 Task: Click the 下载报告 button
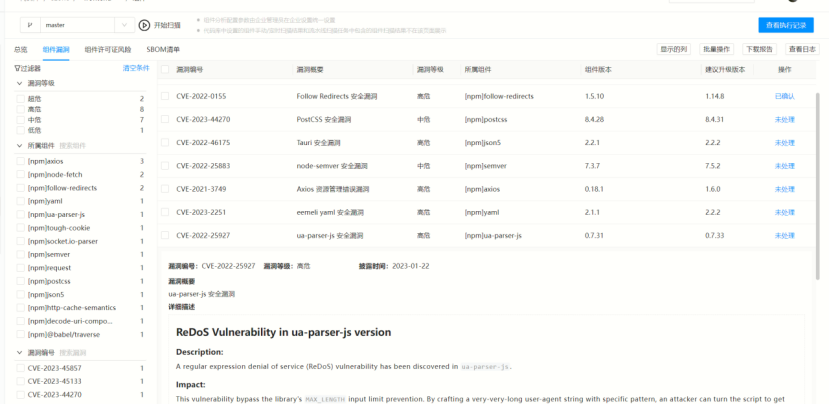coord(759,48)
